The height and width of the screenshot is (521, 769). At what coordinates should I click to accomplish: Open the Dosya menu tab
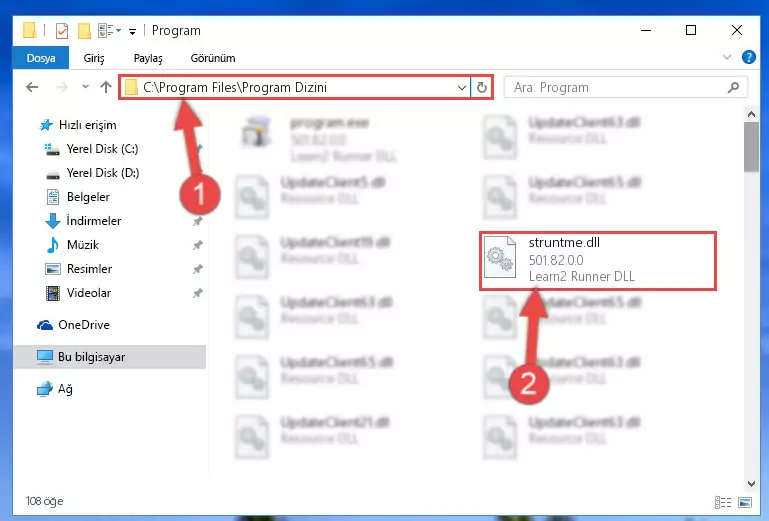pyautogui.click(x=41, y=58)
